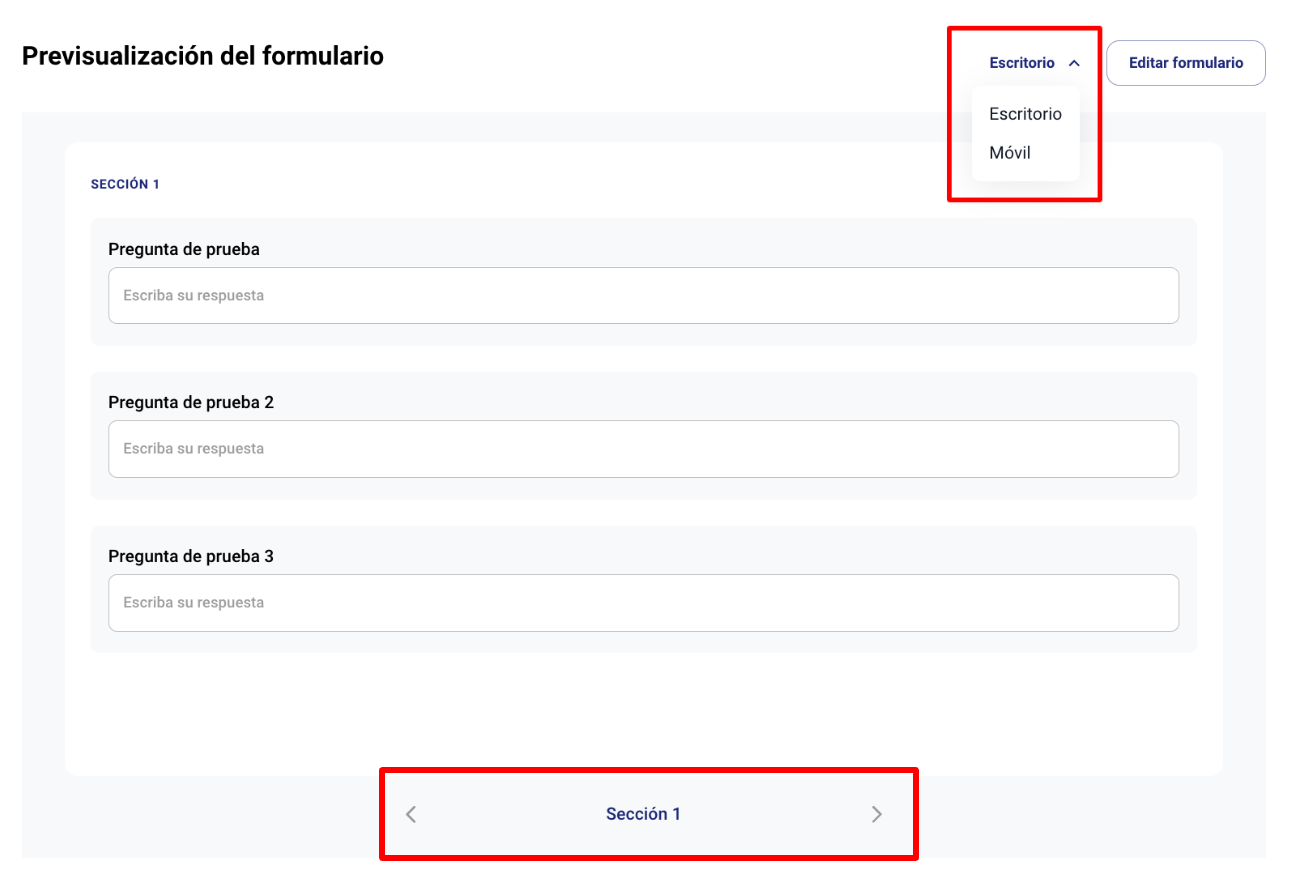
Task: Focus the answer field for Pregunta de prueba 3
Action: tap(643, 603)
